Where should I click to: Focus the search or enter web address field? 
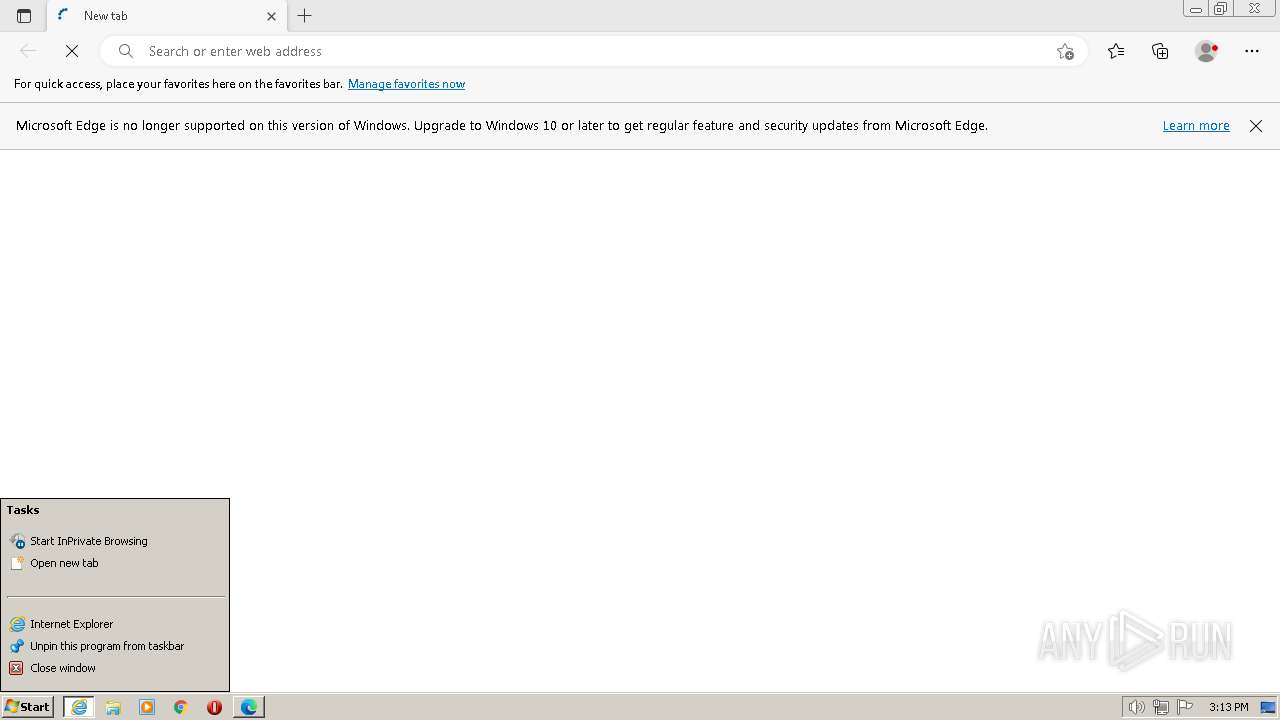click(x=595, y=51)
